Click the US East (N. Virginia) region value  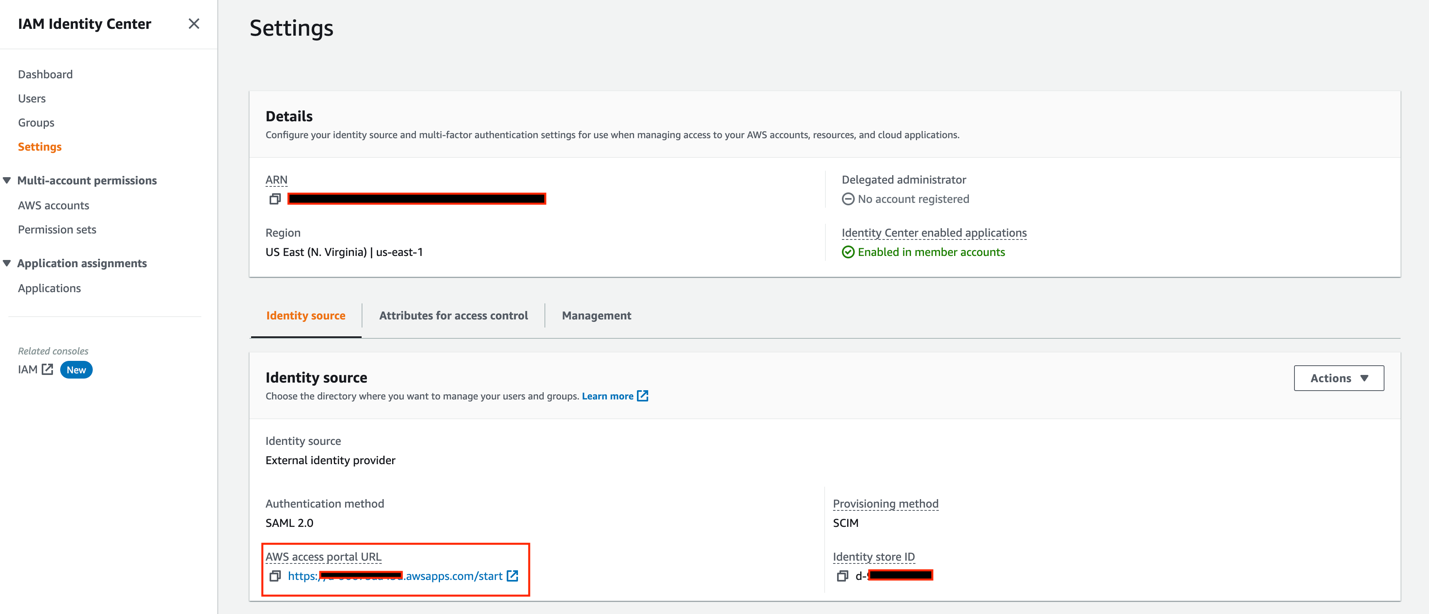point(344,252)
